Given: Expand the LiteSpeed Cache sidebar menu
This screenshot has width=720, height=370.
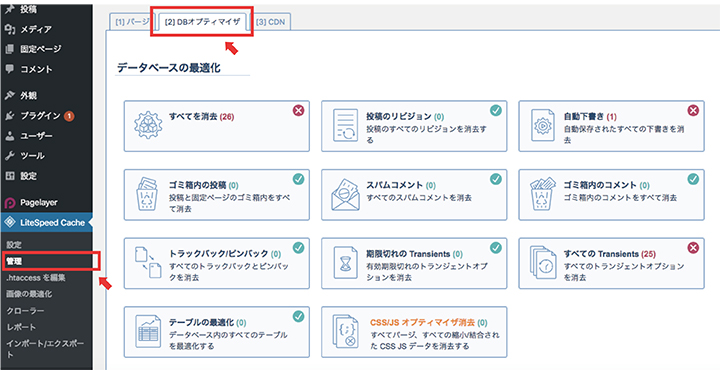Looking at the screenshot, I should coord(46,223).
